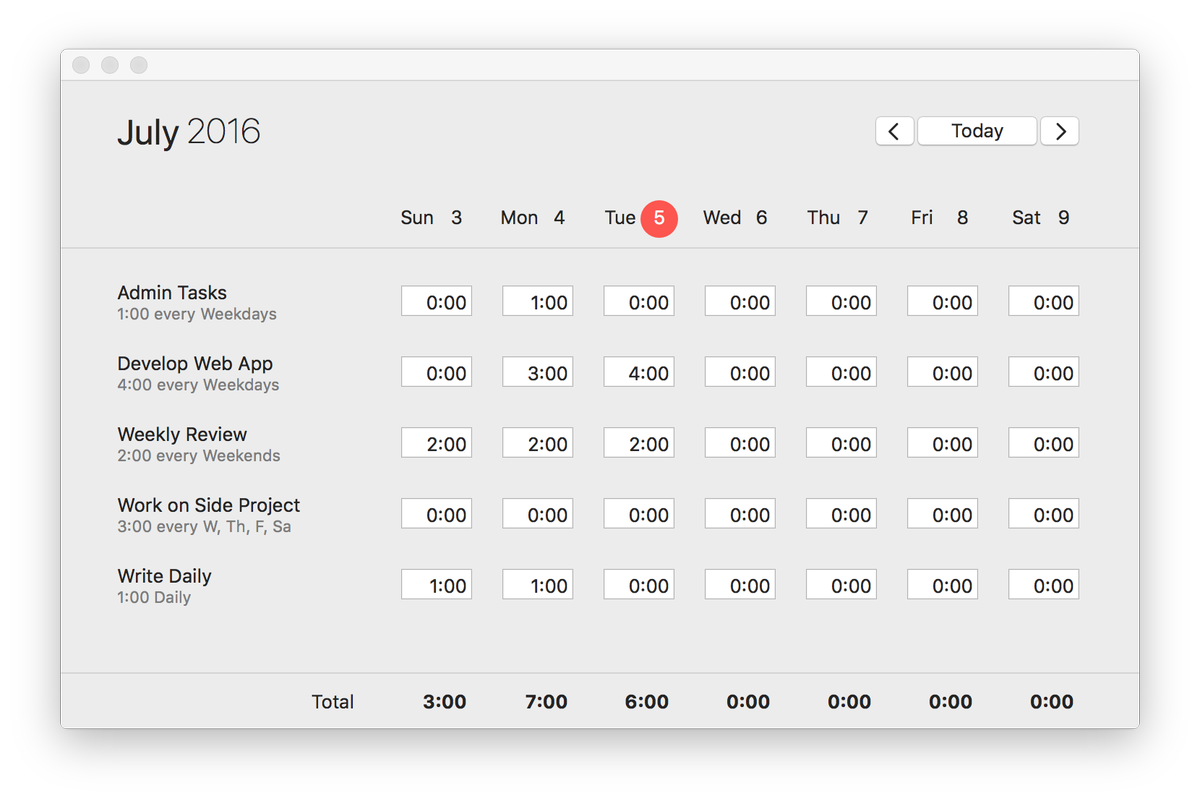Edit Write Daily Tuesday time
1200x801 pixels.
(639, 586)
